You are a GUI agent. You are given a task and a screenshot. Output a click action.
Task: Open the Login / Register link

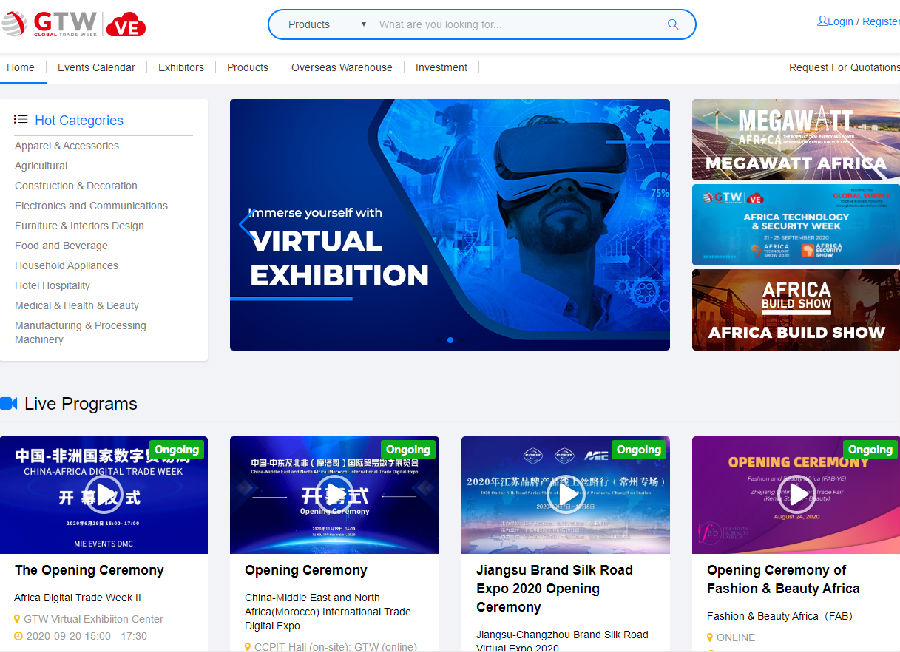point(858,21)
